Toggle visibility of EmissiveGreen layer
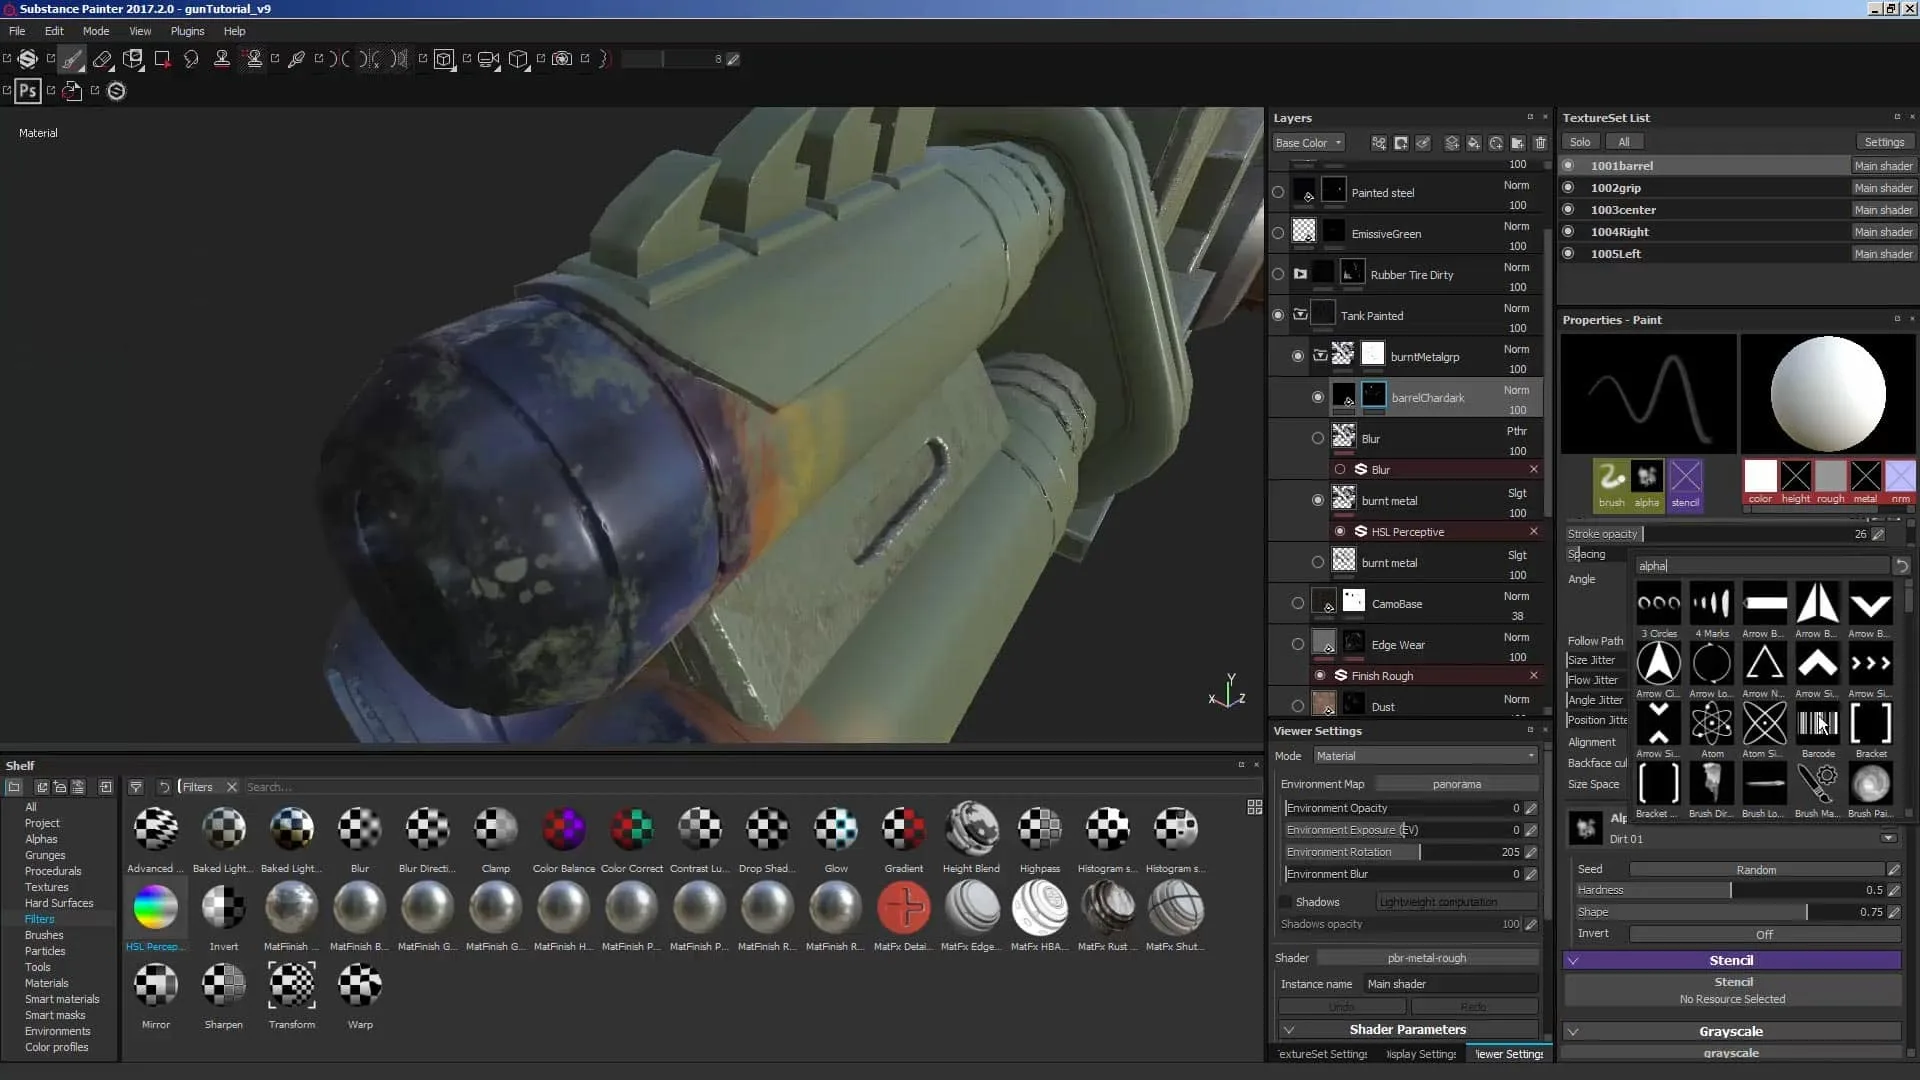The image size is (1920, 1080). point(1278,233)
